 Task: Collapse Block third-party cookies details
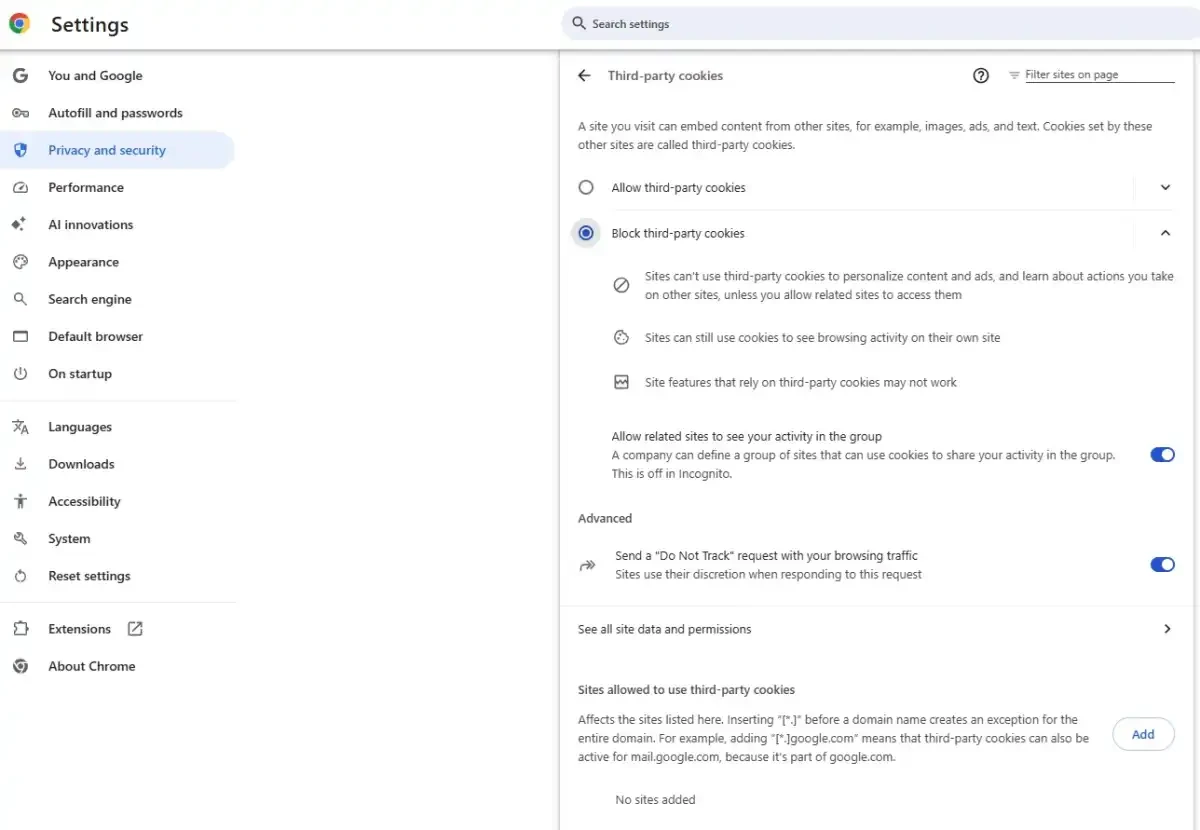[1165, 233]
